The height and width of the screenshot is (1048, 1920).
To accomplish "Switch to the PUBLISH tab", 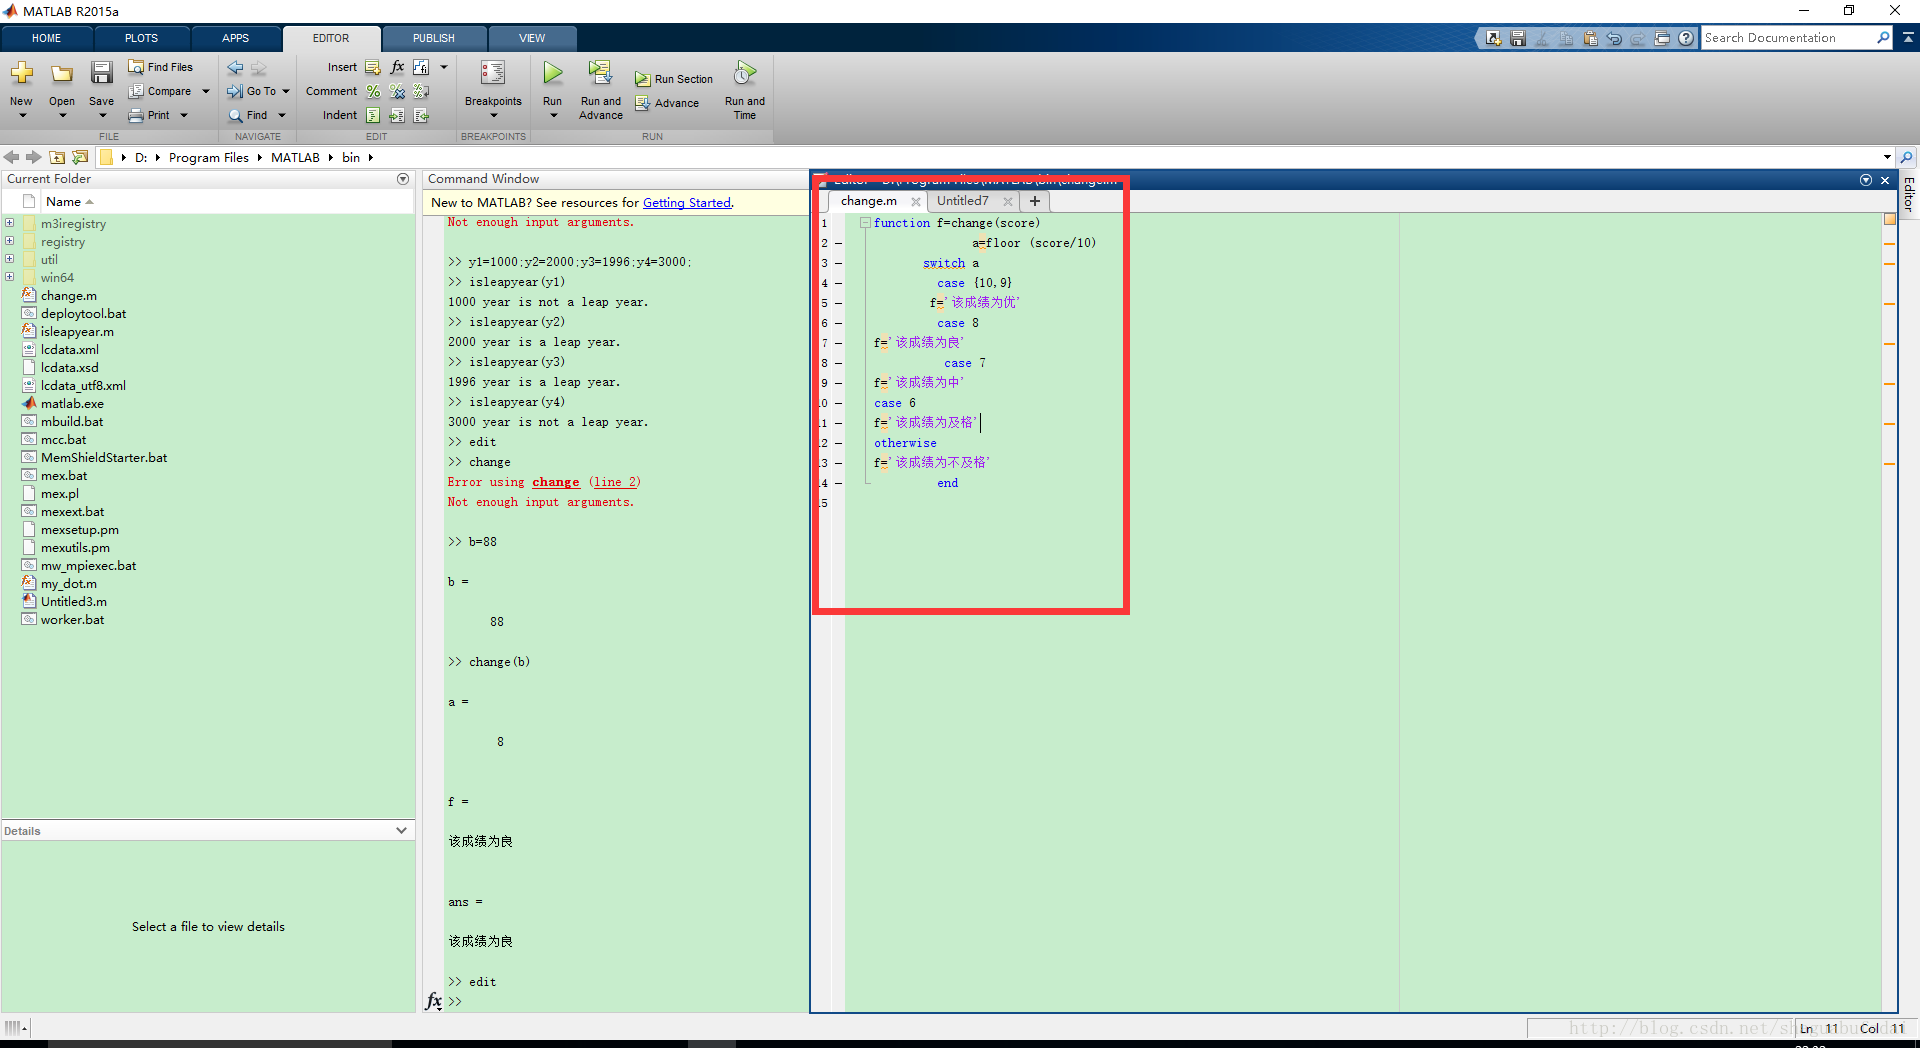I will (434, 38).
